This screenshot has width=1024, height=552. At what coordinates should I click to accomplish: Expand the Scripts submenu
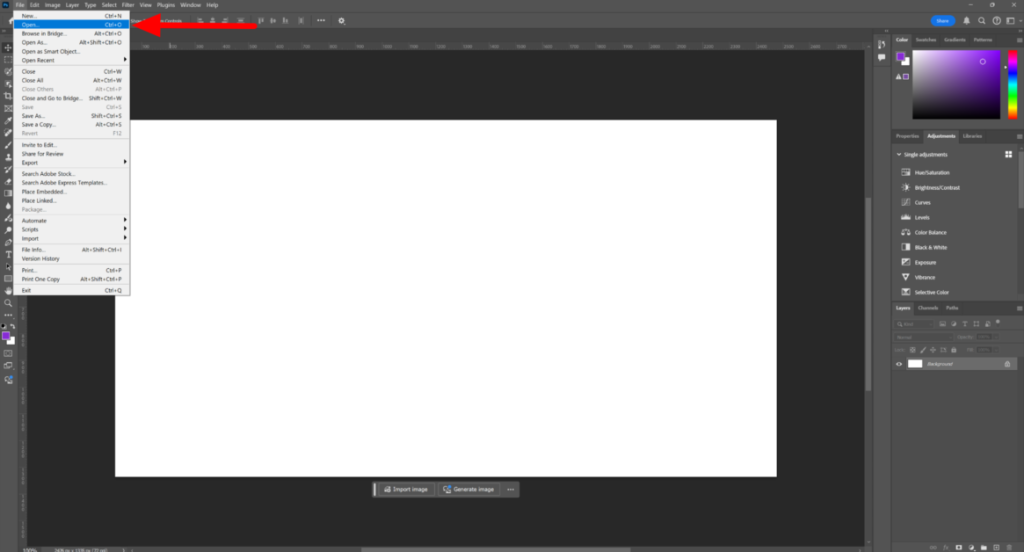71,229
